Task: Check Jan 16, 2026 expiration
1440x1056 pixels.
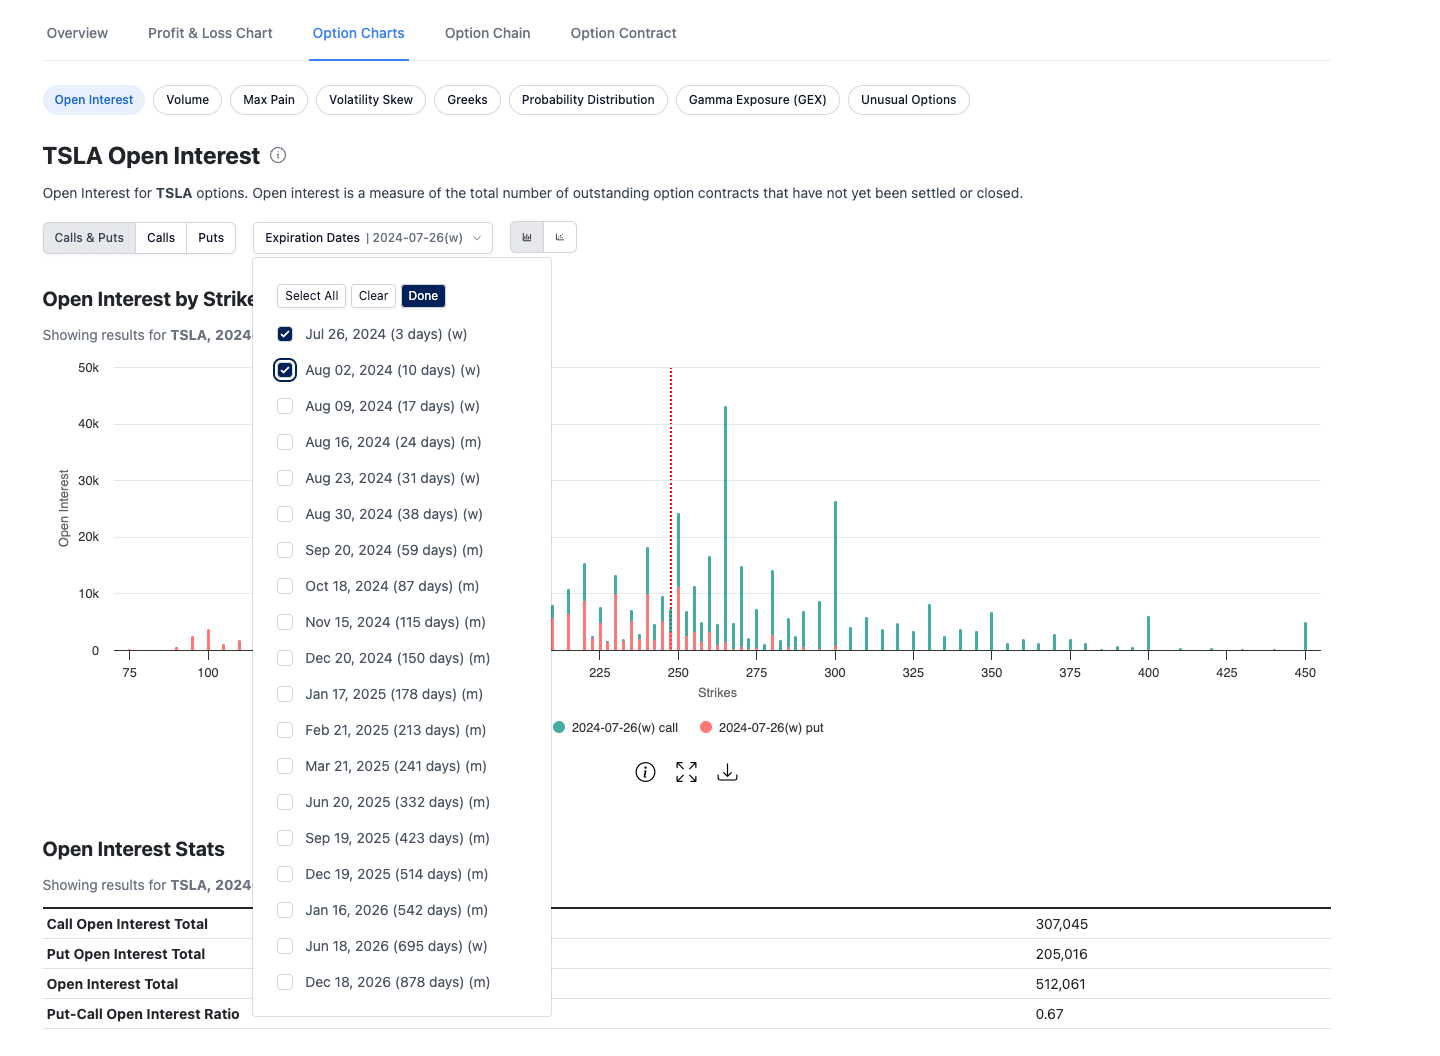Action: click(285, 910)
